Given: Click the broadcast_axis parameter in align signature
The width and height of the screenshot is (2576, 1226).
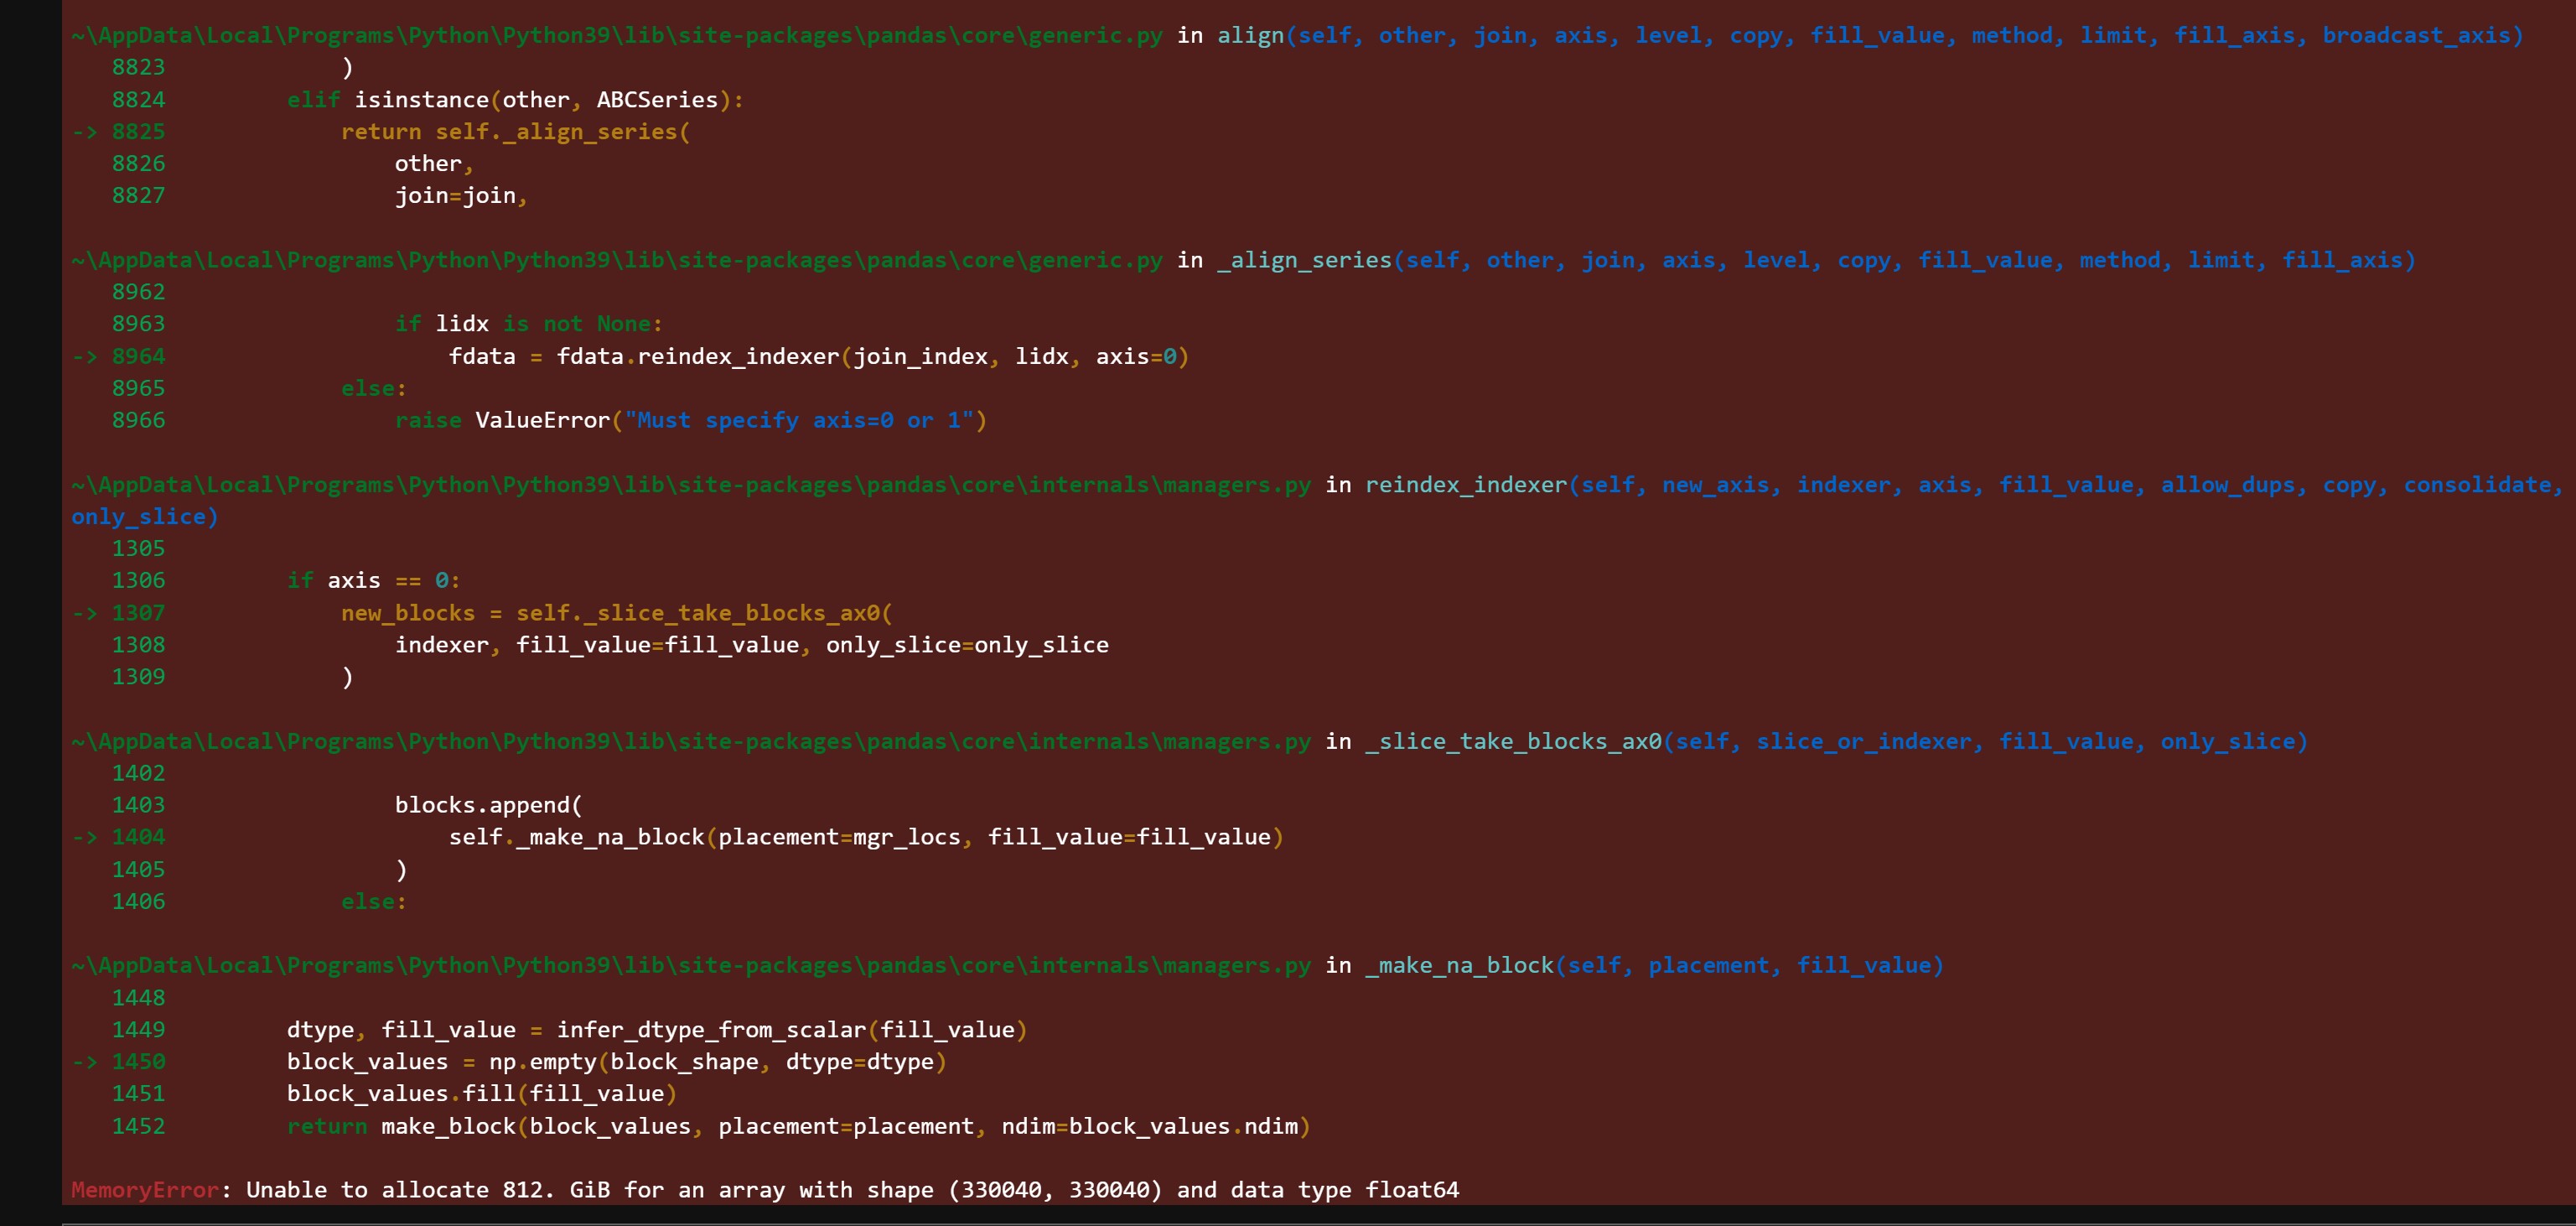Looking at the screenshot, I should pyautogui.click(x=2415, y=36).
